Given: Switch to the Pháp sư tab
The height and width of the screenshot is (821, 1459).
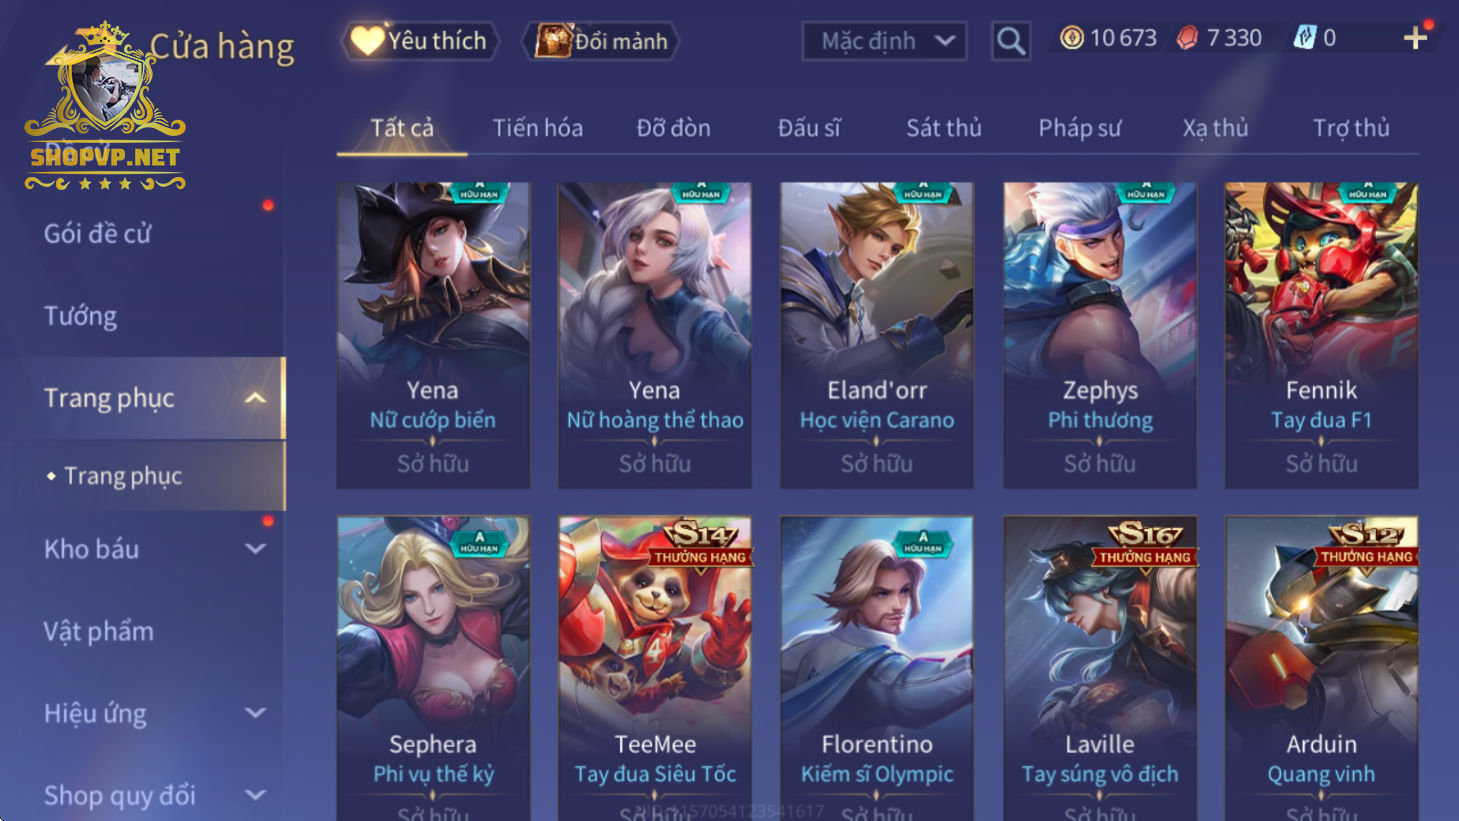Looking at the screenshot, I should pos(1079,128).
